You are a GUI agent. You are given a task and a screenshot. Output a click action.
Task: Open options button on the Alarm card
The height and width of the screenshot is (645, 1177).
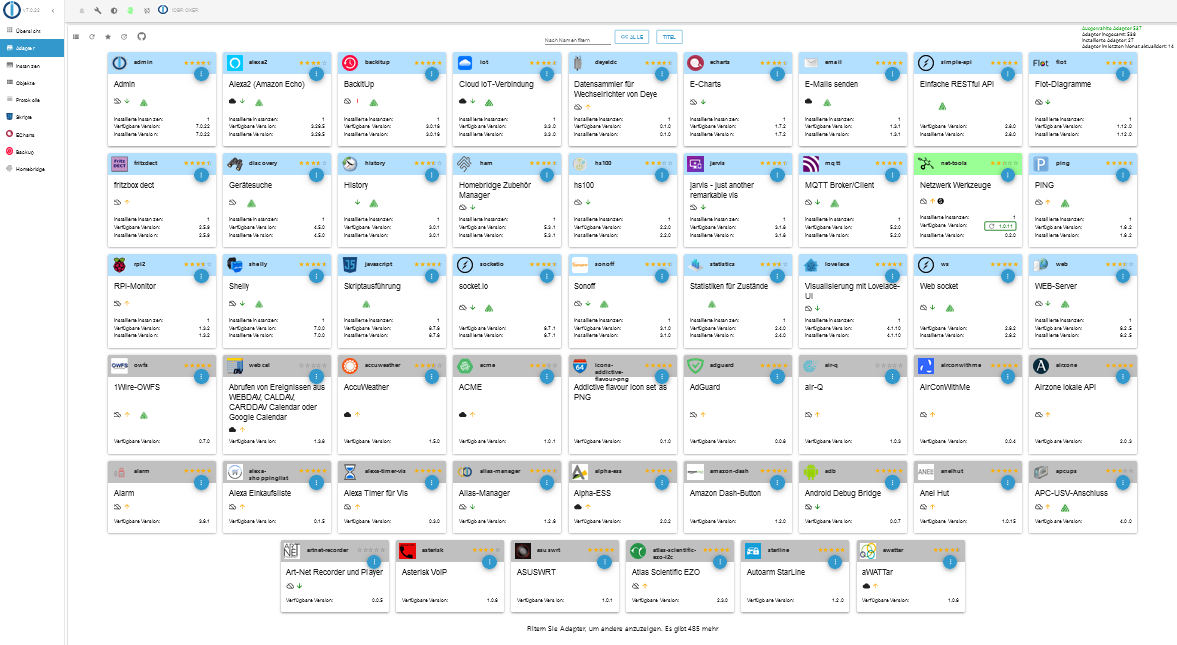[x=201, y=483]
